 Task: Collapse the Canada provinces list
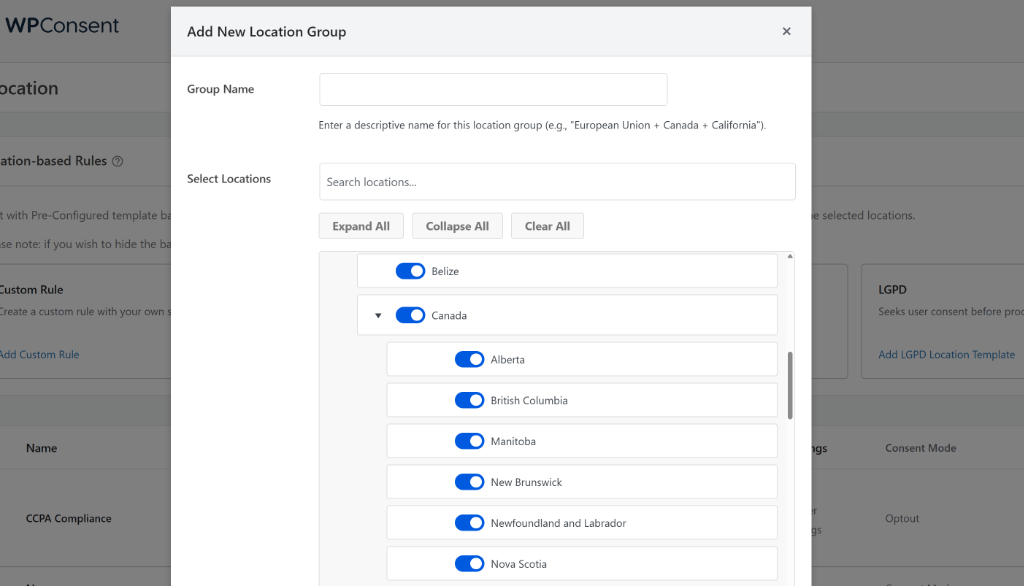click(377, 314)
